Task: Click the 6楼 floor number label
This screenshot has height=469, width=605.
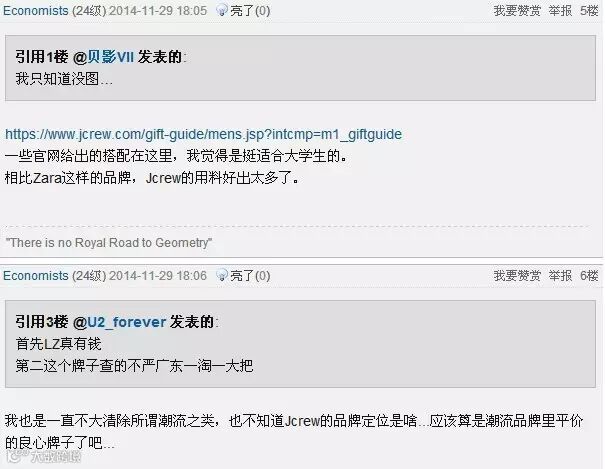Action: tap(589, 275)
